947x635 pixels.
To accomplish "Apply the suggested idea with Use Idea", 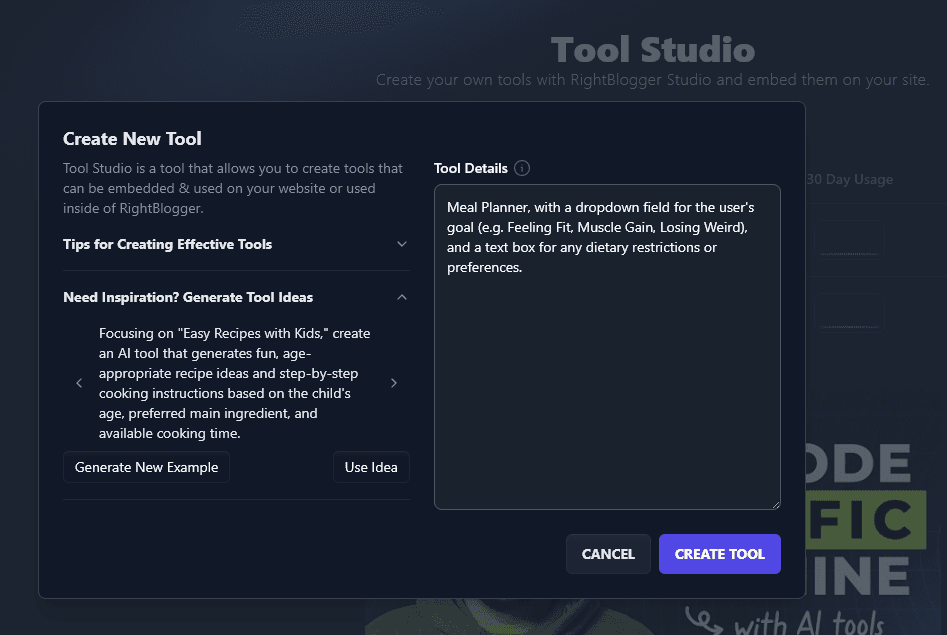I will pos(371,467).
